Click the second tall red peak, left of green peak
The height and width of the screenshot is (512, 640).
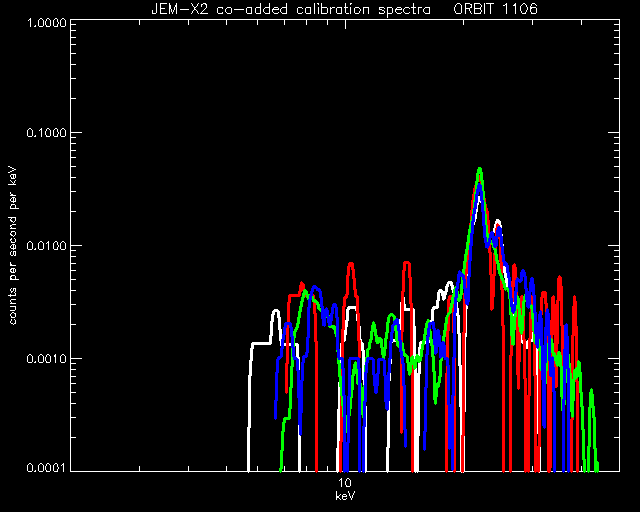[x=406, y=264]
